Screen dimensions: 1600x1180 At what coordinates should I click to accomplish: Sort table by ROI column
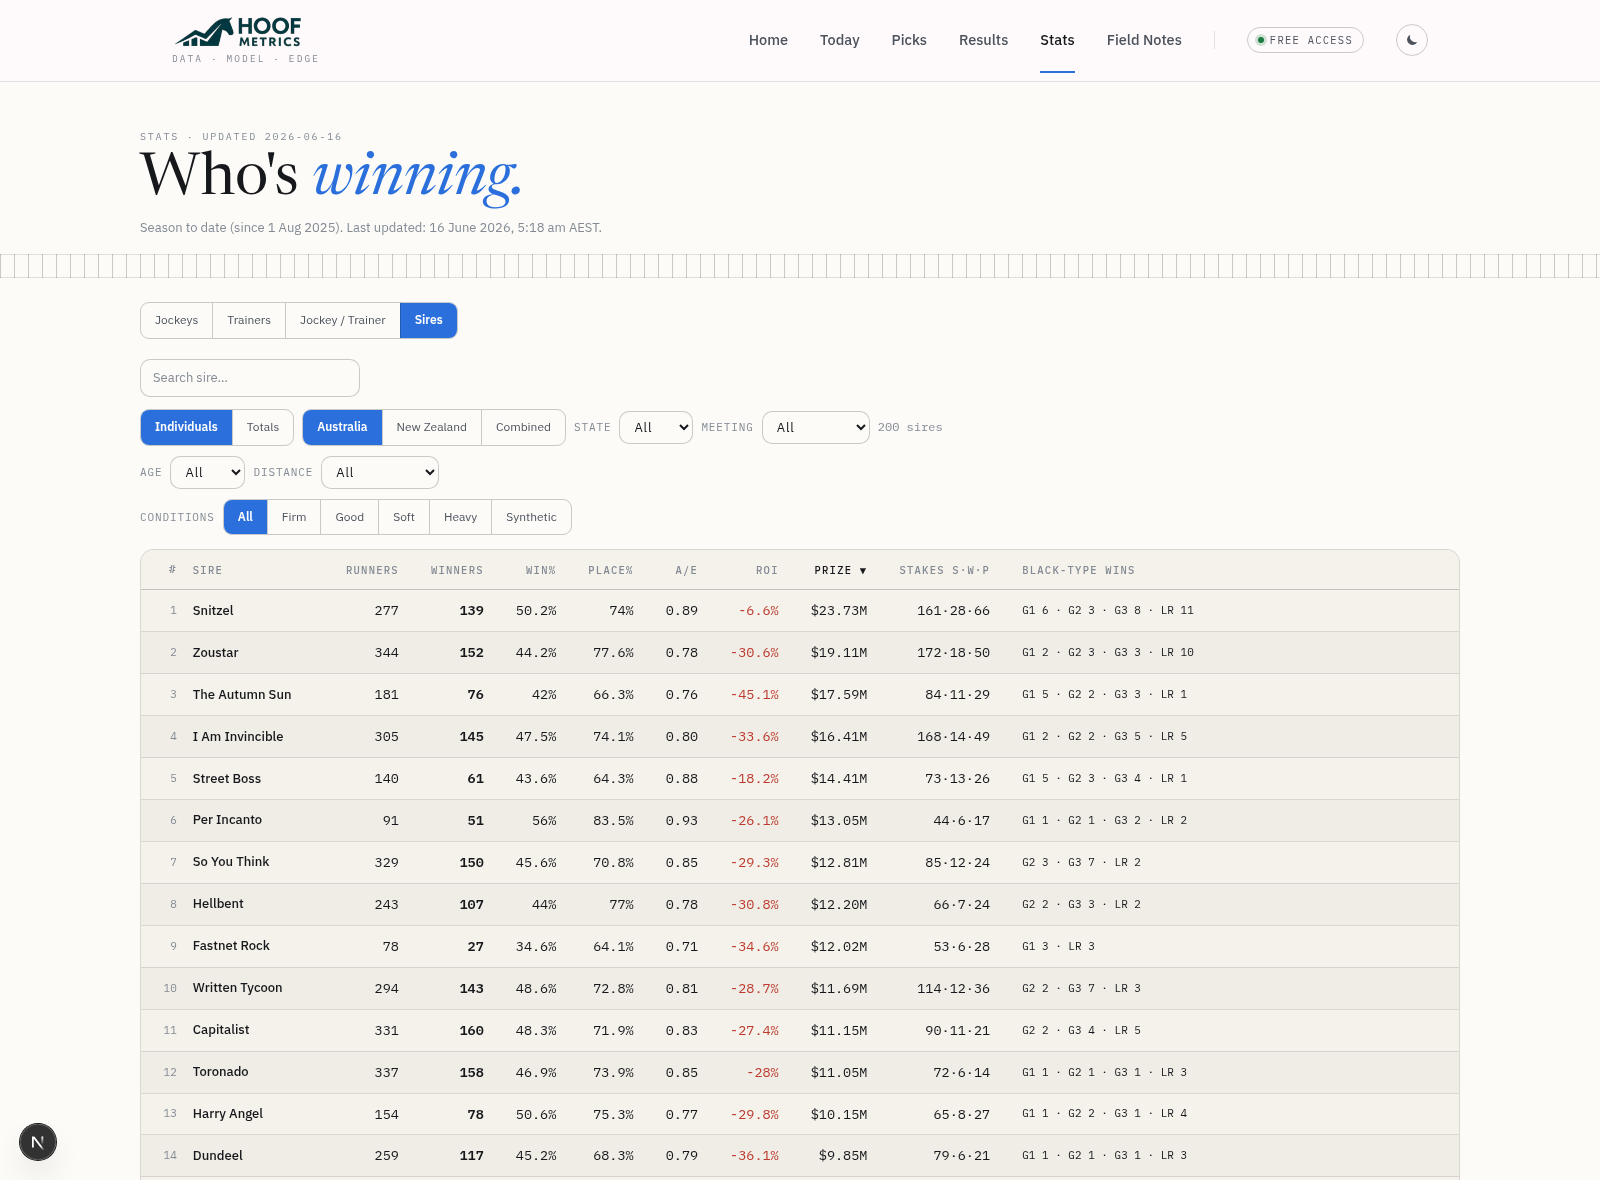[x=767, y=571]
